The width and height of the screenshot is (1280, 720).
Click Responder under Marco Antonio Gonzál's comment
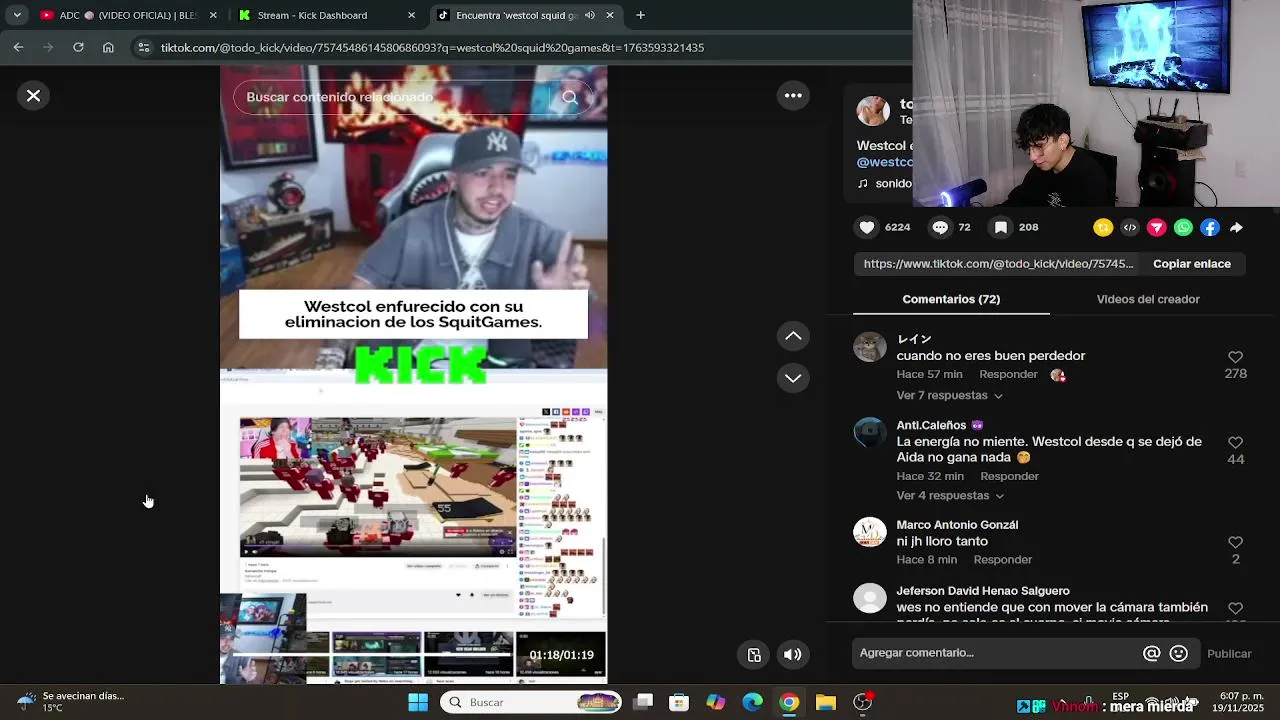(x=1002, y=560)
